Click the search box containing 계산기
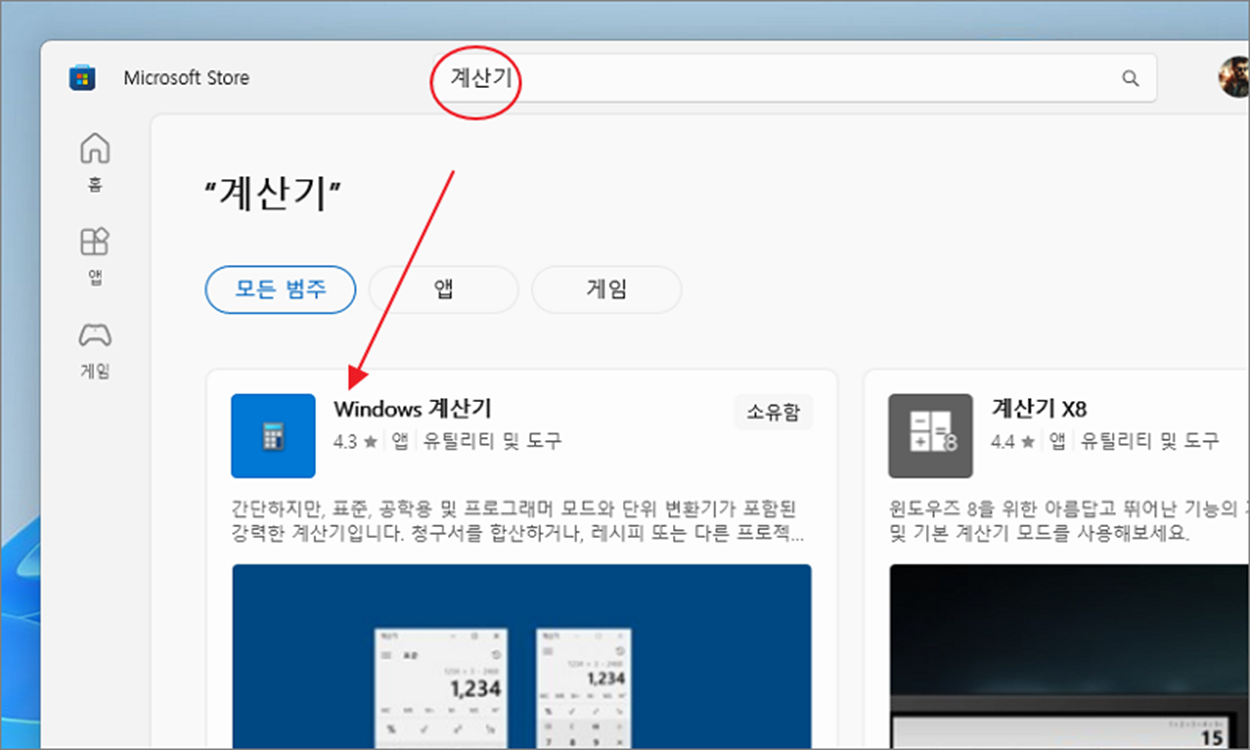The width and height of the screenshot is (1250, 750). point(795,78)
